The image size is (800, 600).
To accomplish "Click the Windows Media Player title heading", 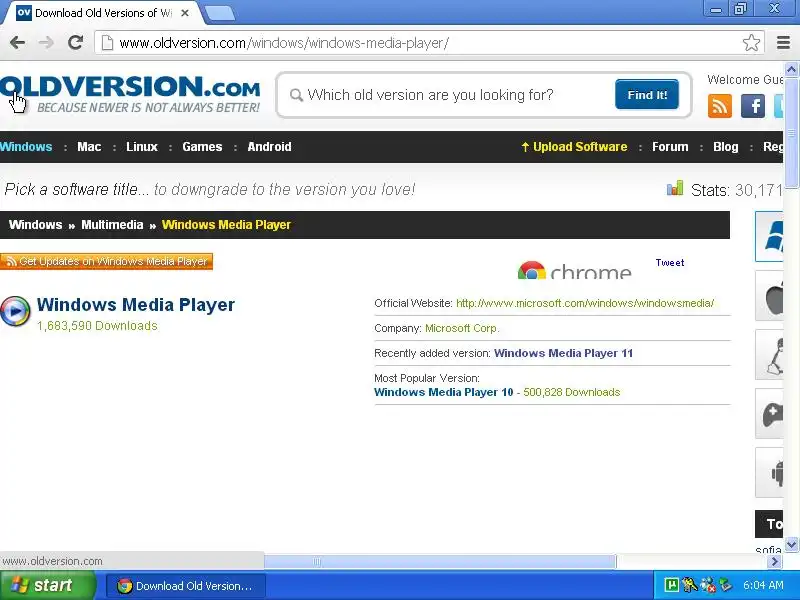I will (136, 305).
